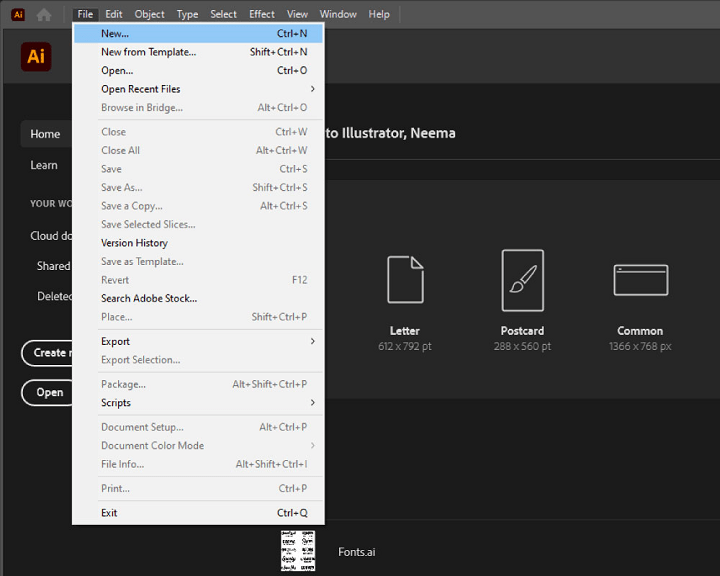Click the Letter preset label
The width and height of the screenshot is (720, 576).
(x=405, y=331)
